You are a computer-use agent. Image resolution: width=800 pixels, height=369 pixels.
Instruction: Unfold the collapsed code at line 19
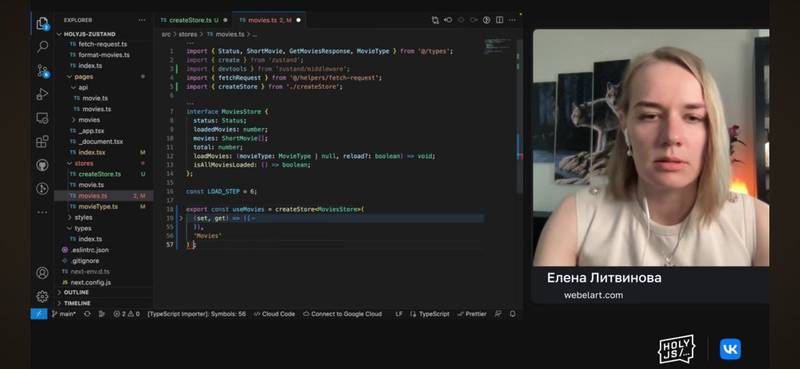click(180, 218)
